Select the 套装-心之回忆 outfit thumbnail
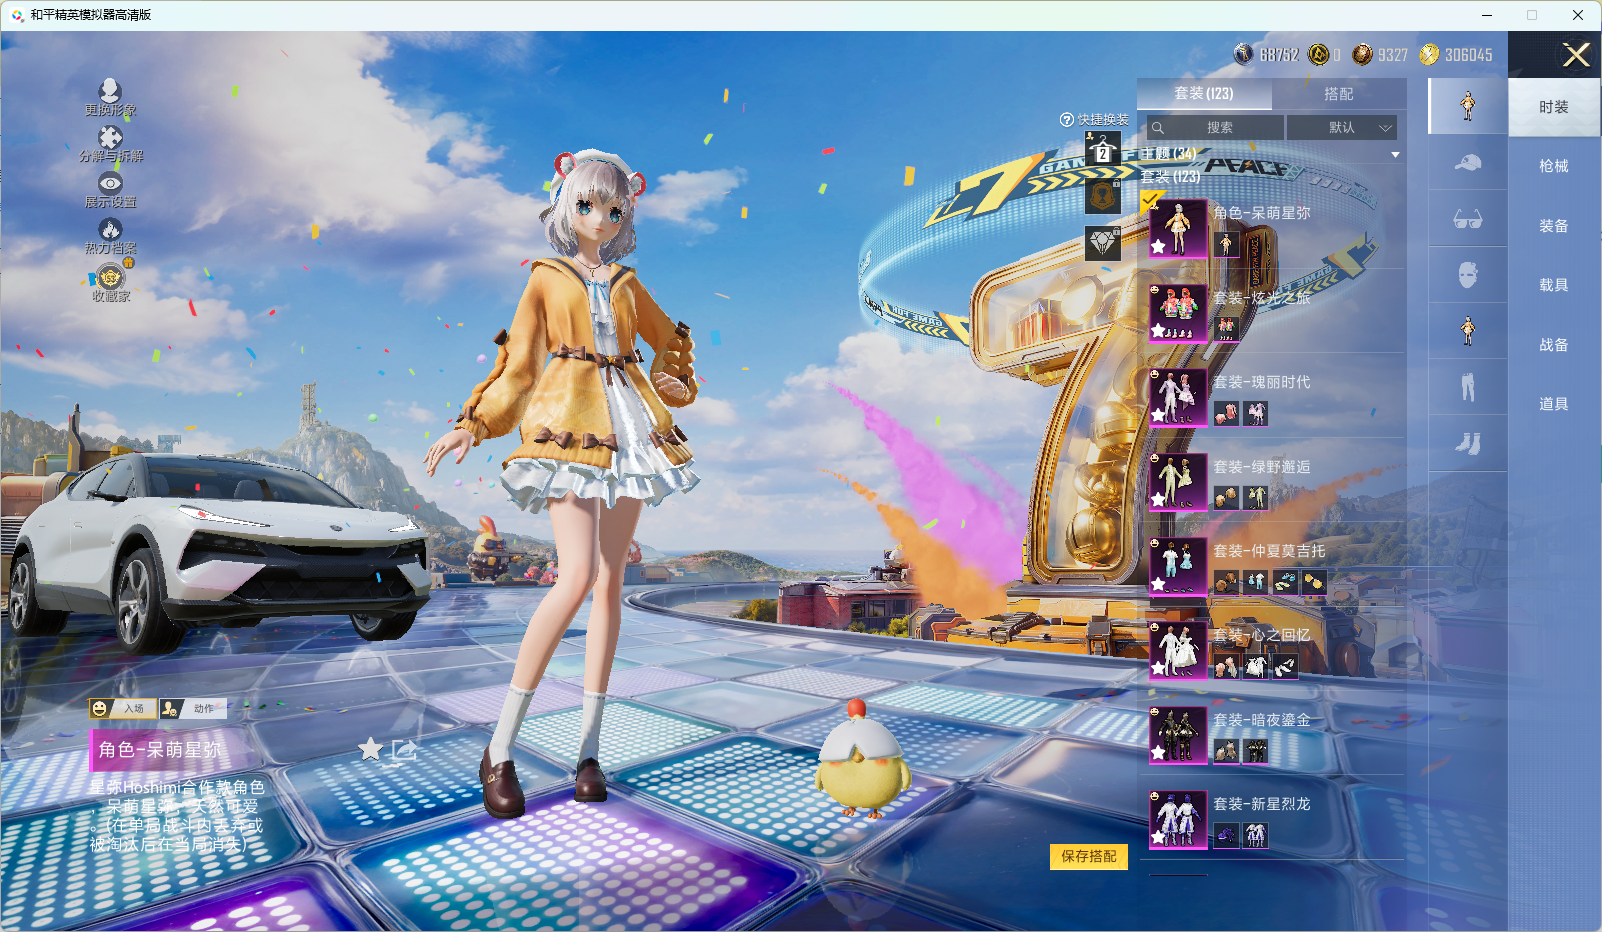 pyautogui.click(x=1178, y=651)
